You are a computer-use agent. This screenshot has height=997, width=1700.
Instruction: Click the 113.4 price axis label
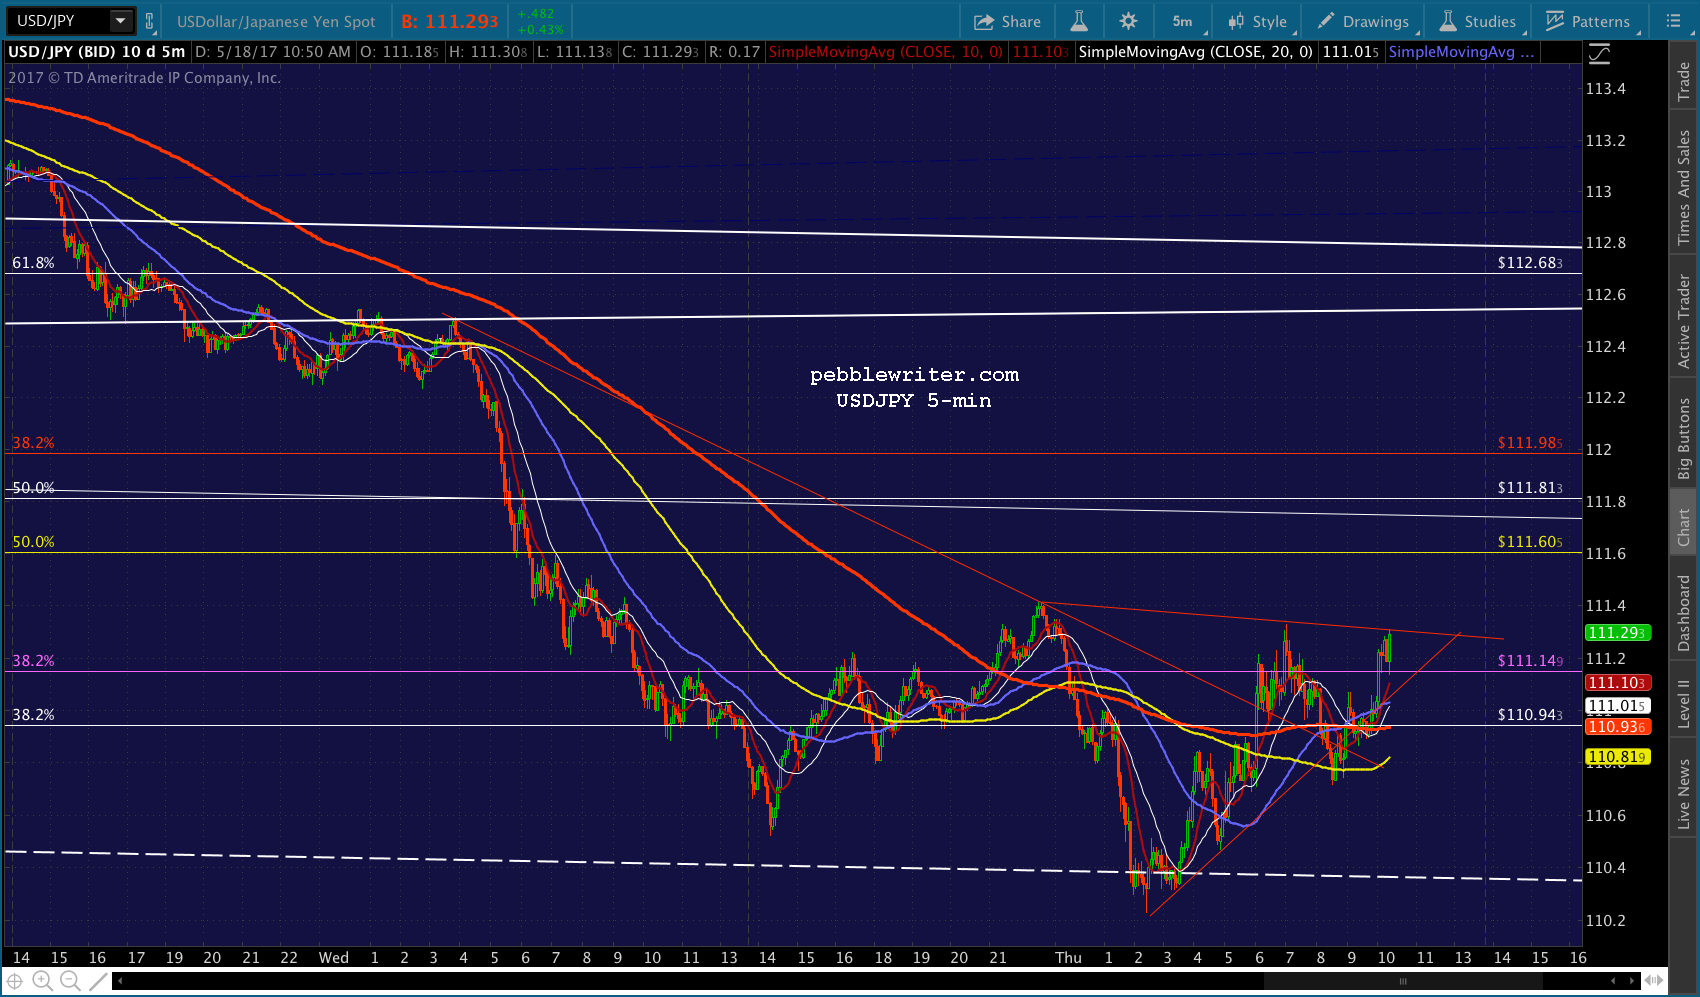coord(1606,89)
